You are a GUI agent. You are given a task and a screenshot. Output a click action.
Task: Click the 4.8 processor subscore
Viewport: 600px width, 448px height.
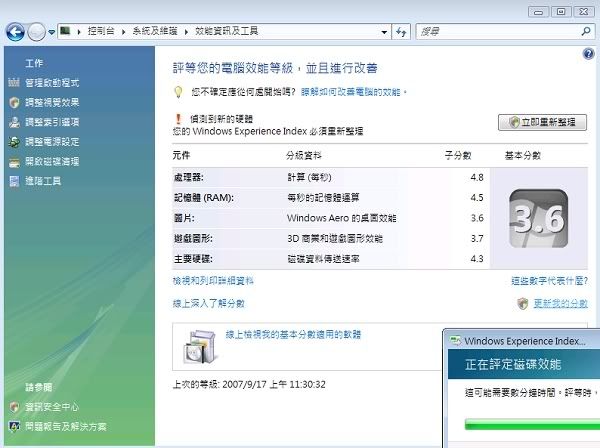tap(477, 177)
